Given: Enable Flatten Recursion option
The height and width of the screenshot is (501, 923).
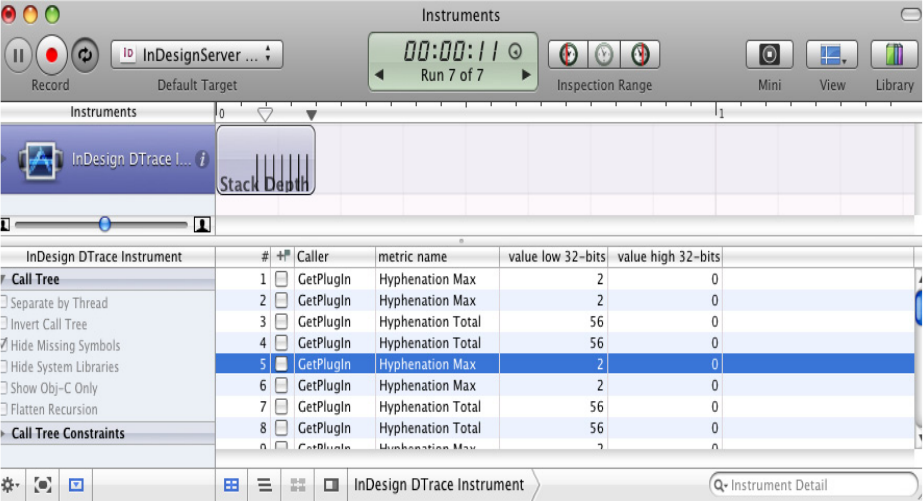Looking at the screenshot, I should click(5, 409).
